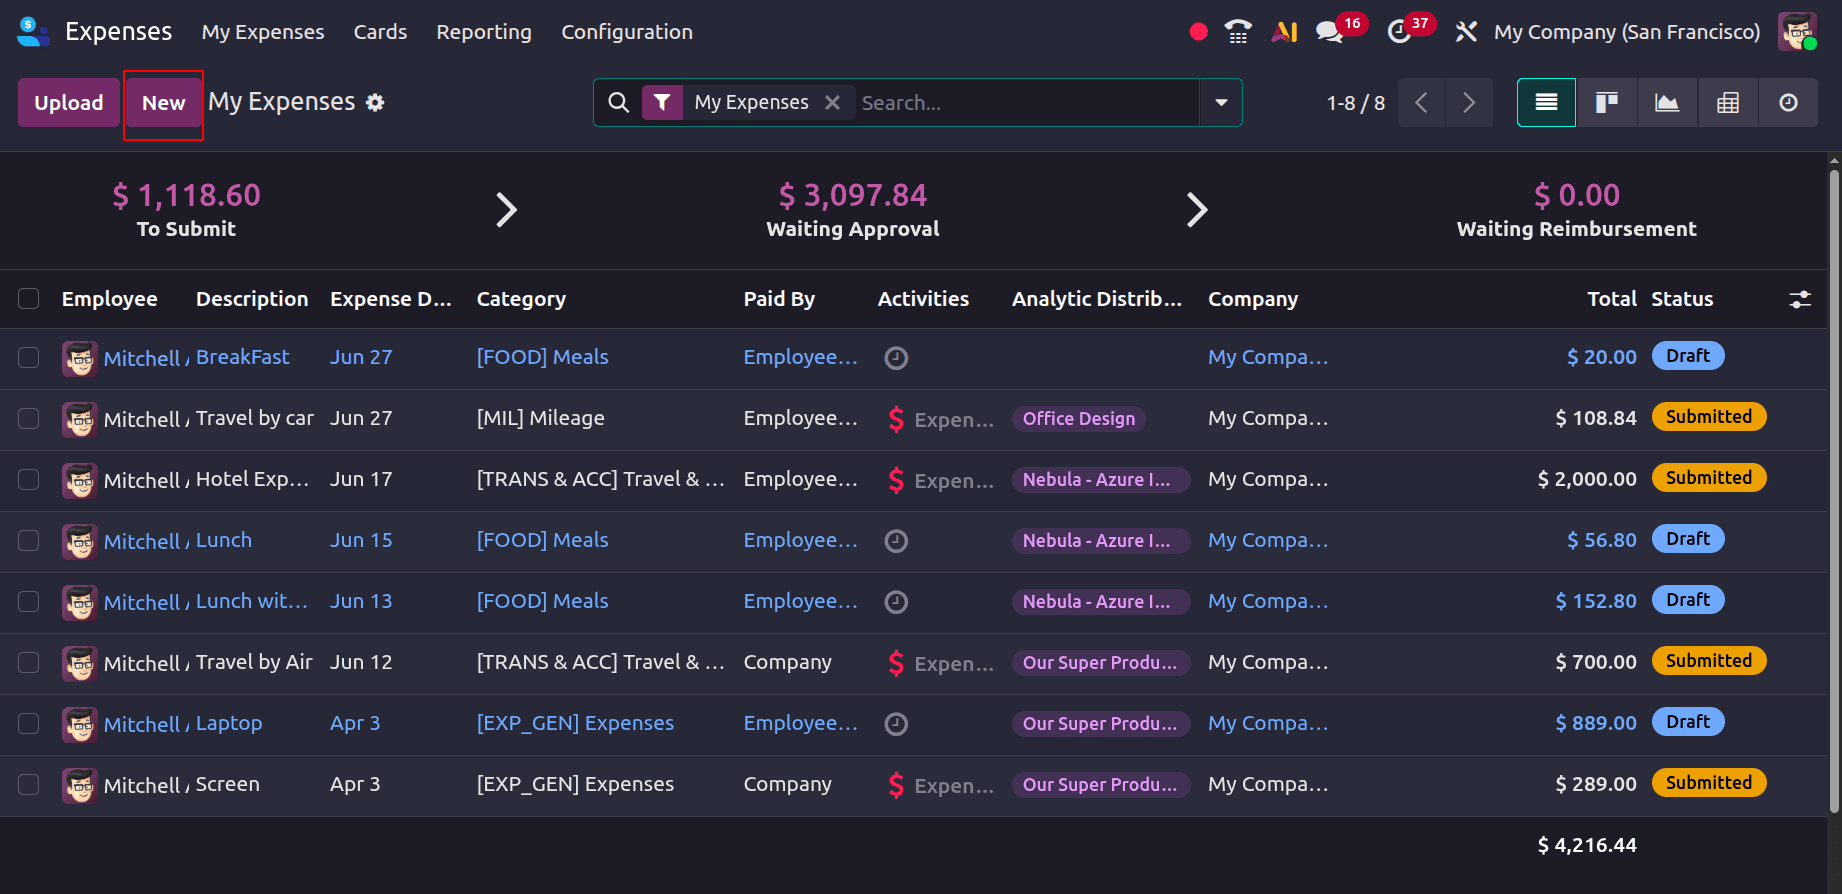Sort by Employee column header

[110, 299]
